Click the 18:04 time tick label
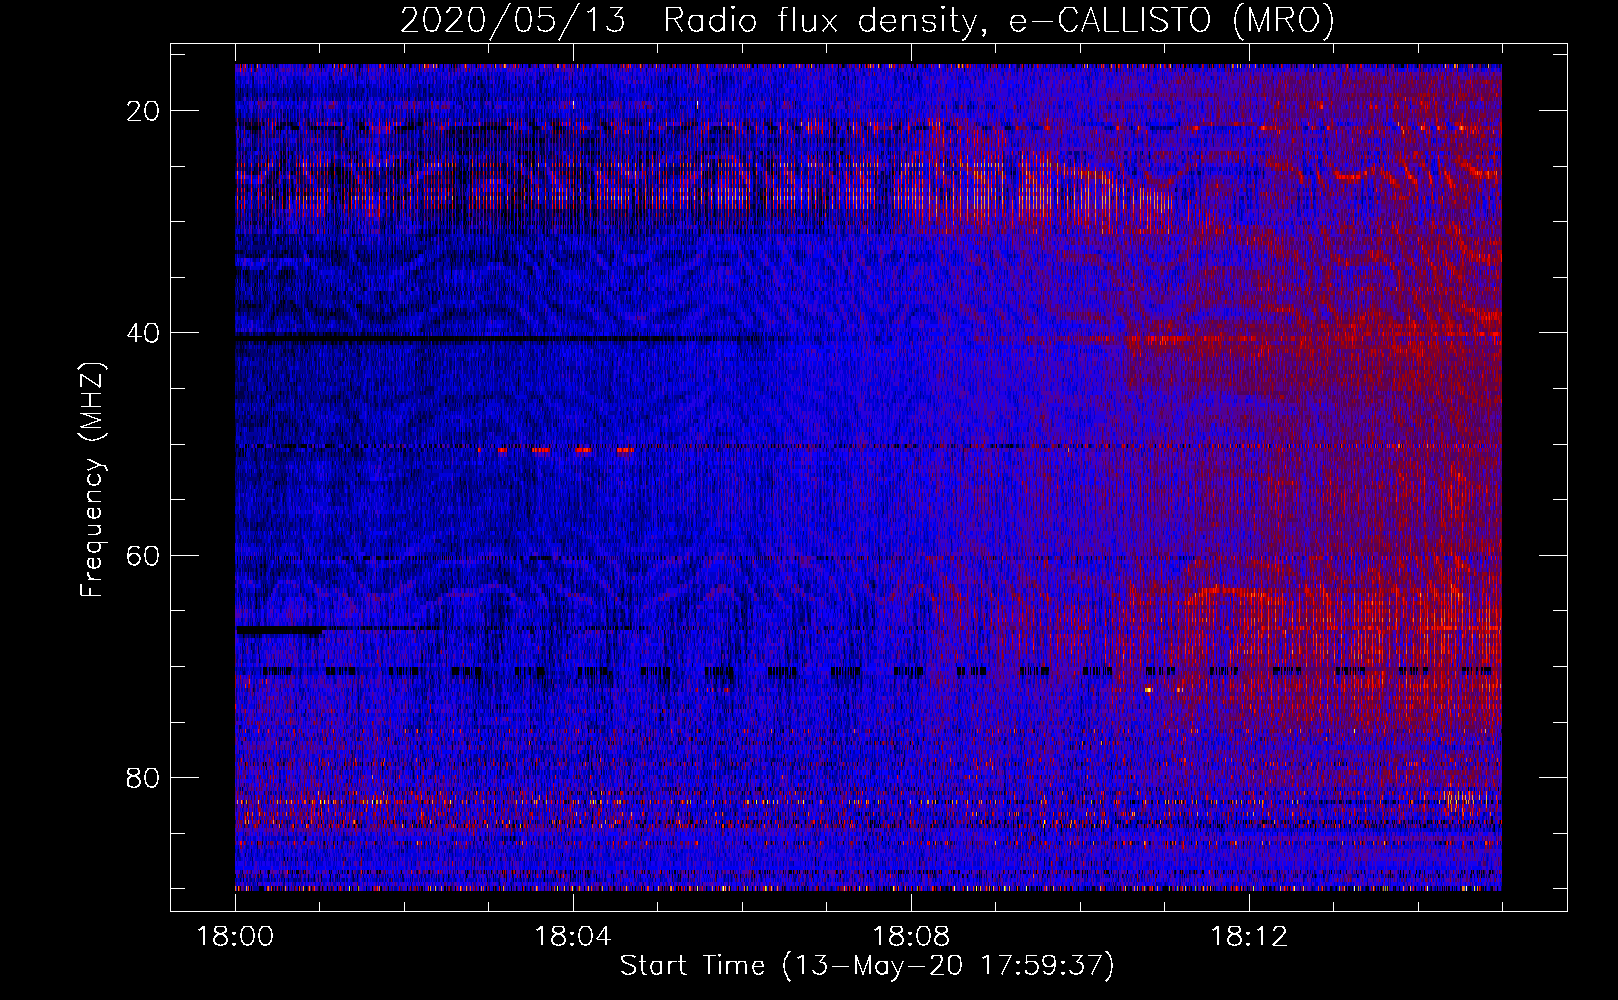The width and height of the screenshot is (1618, 1000). pyautogui.click(x=573, y=937)
